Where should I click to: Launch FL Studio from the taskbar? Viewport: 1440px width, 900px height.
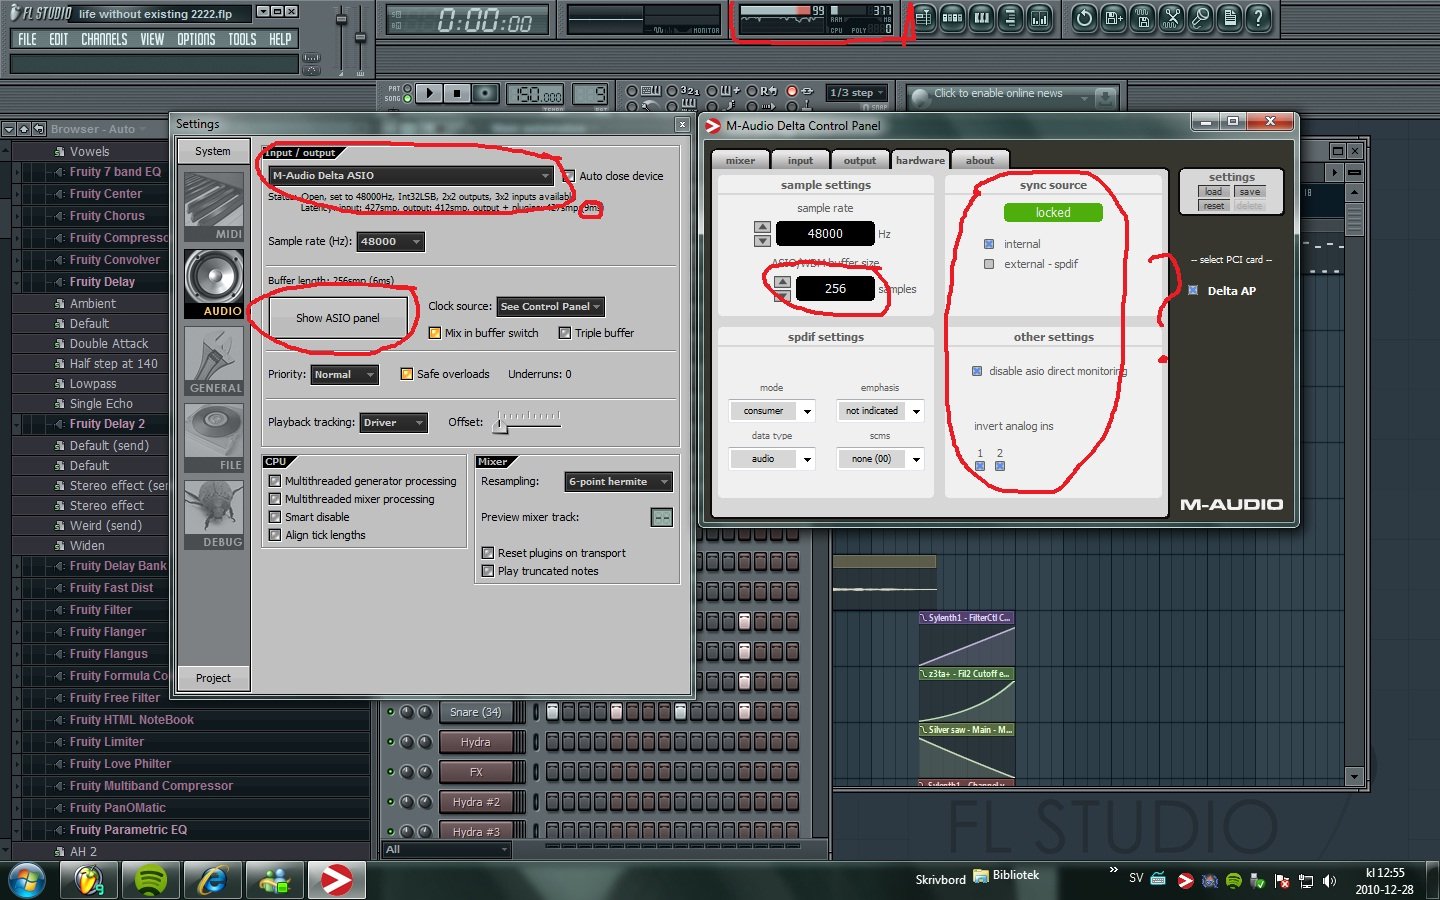point(89,880)
